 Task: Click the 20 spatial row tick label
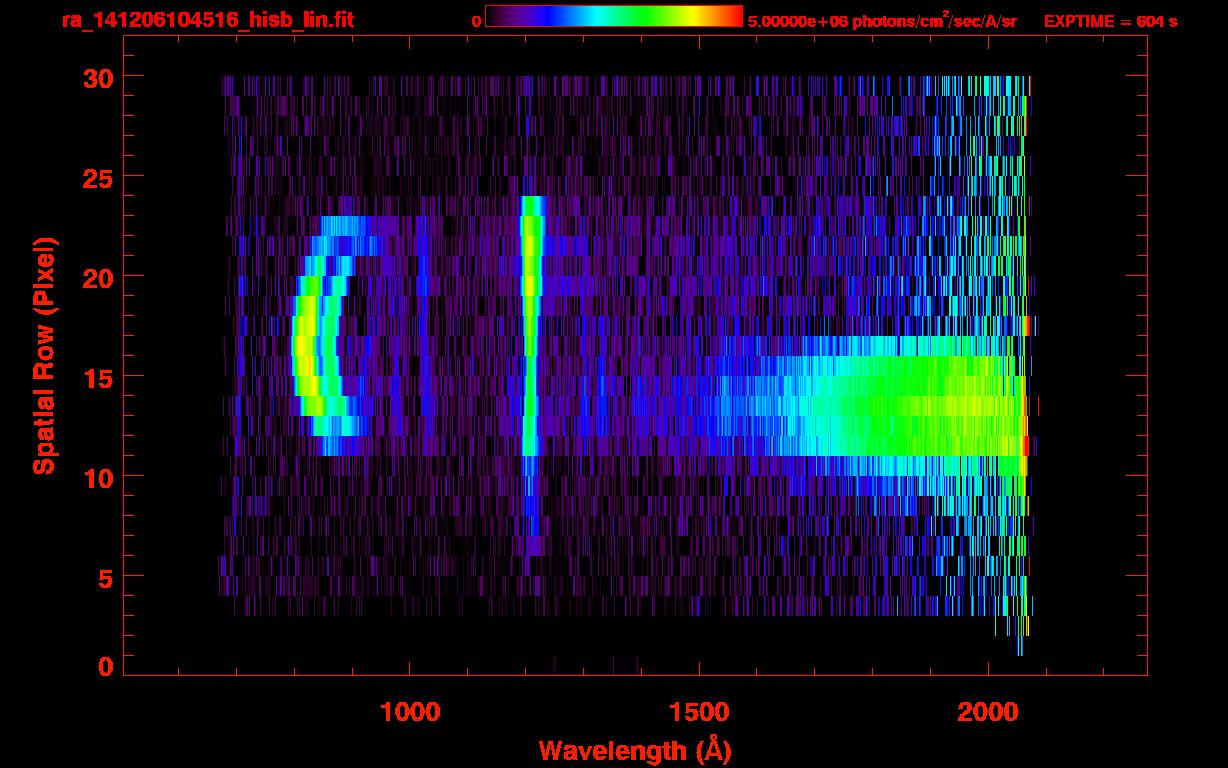coord(97,277)
